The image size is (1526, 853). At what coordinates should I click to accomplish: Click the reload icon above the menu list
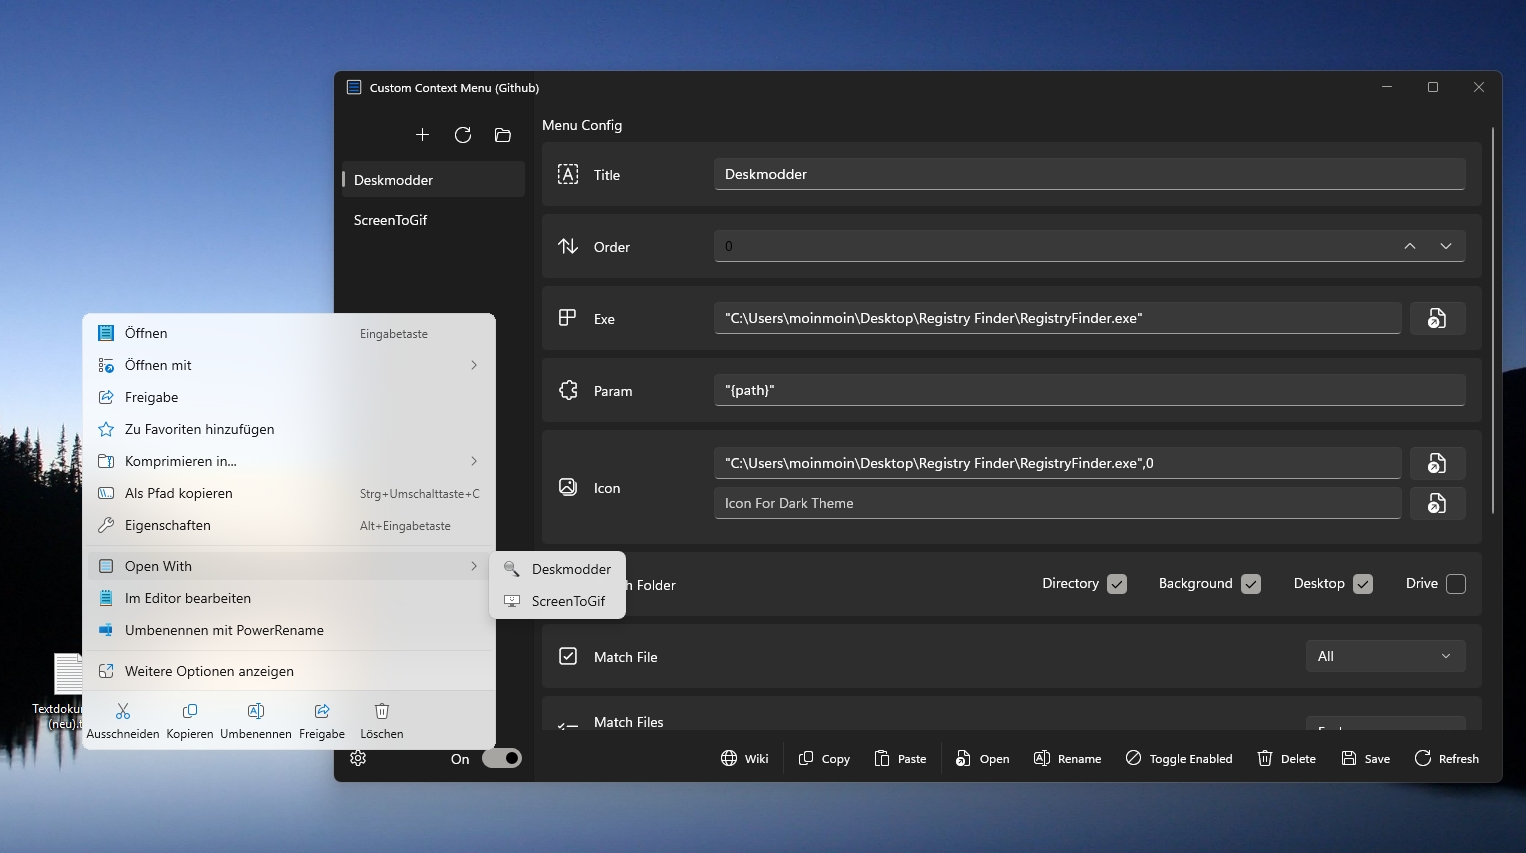[463, 135]
